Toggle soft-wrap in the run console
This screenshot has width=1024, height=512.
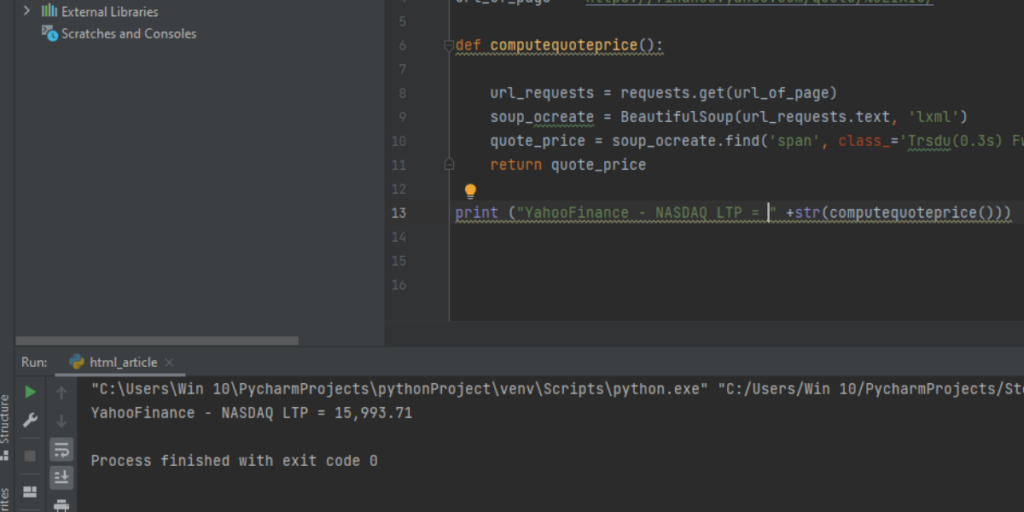point(61,449)
